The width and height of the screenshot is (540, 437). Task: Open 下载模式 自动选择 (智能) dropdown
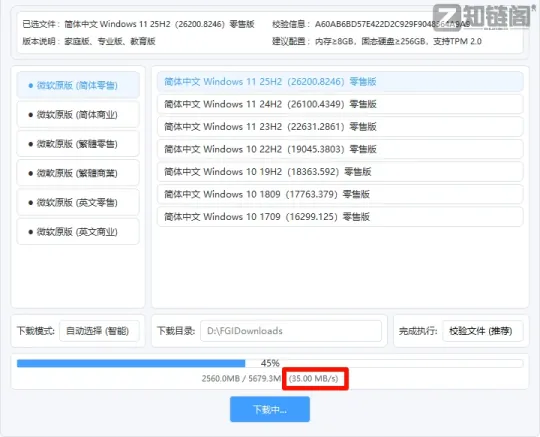pyautogui.click(x=100, y=331)
